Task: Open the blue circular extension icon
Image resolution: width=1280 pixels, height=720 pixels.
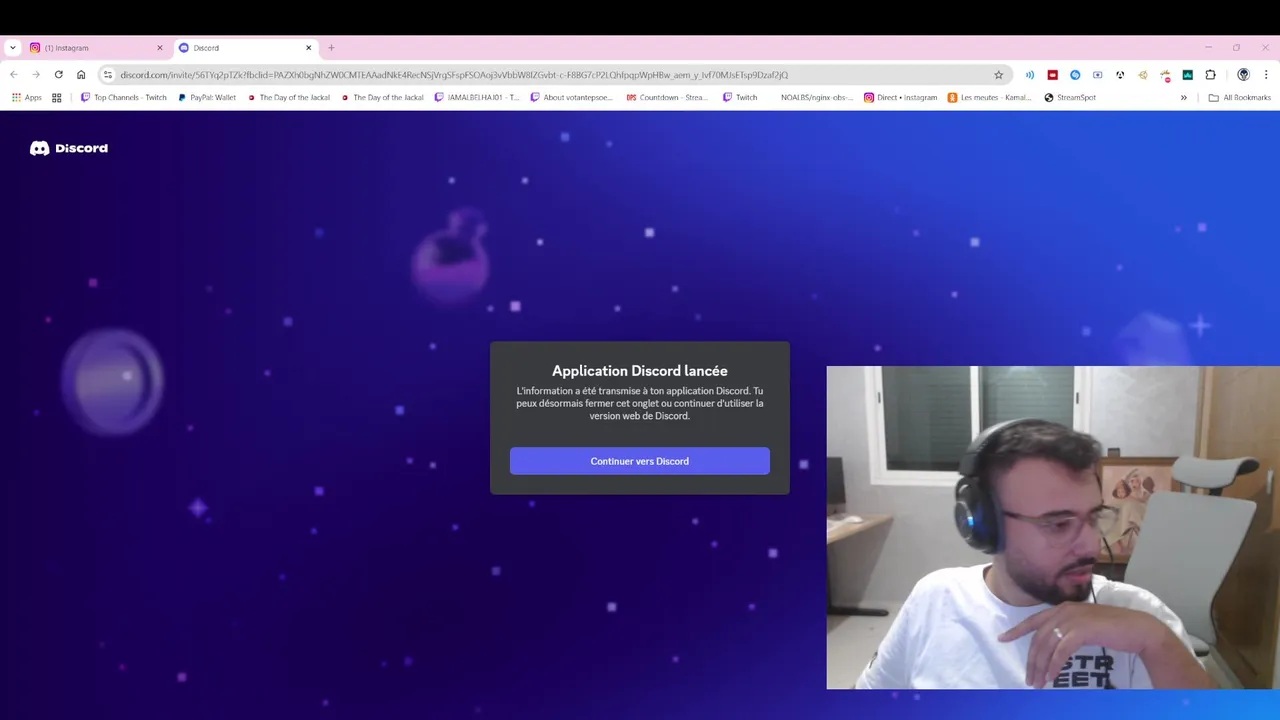Action: 1075,75
